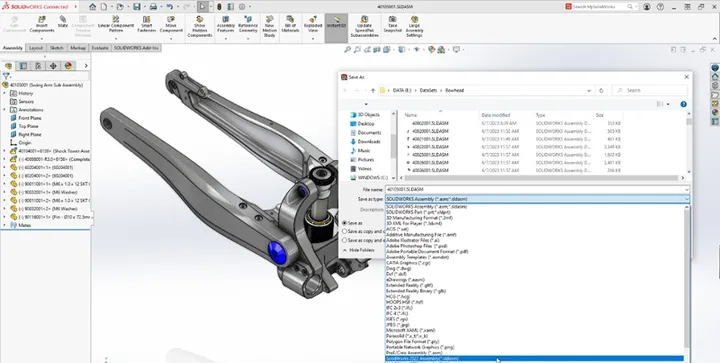Open the ConfigurationManager tab icon

click(x=38, y=66)
